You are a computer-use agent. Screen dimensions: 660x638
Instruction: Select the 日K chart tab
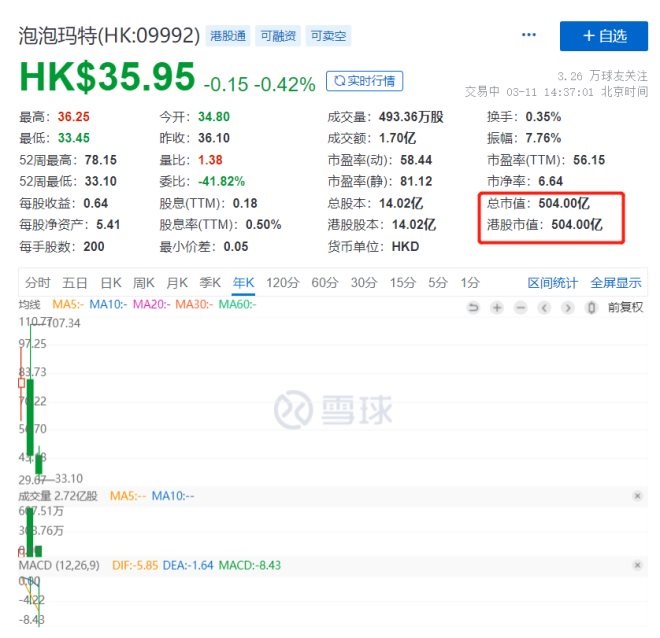coord(110,283)
